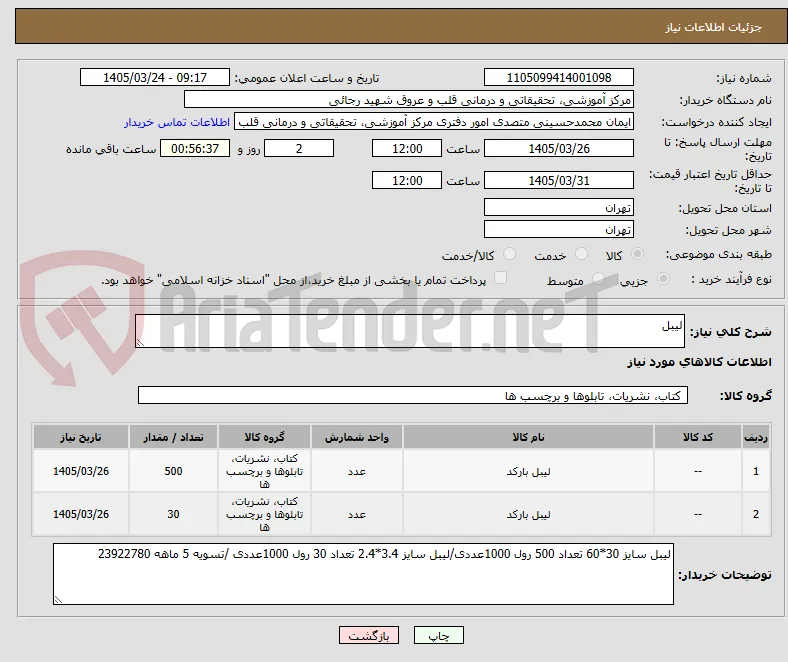
Task: Select the کالا/خدمت radio button
Action: coord(510,254)
